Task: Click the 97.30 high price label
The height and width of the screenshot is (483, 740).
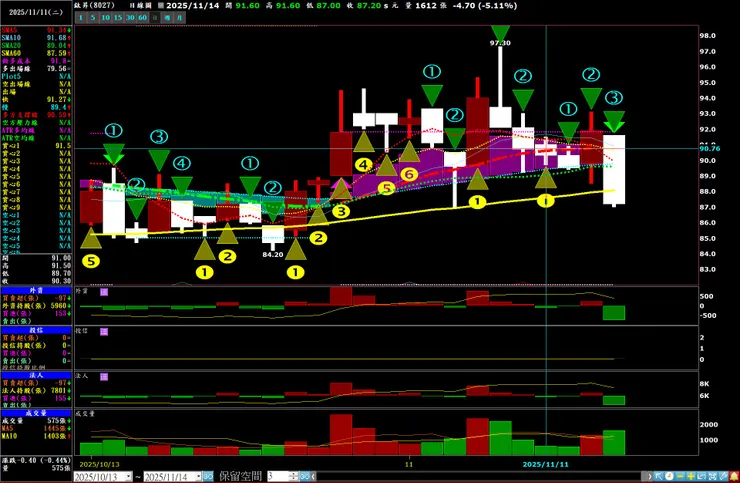Action: point(500,43)
